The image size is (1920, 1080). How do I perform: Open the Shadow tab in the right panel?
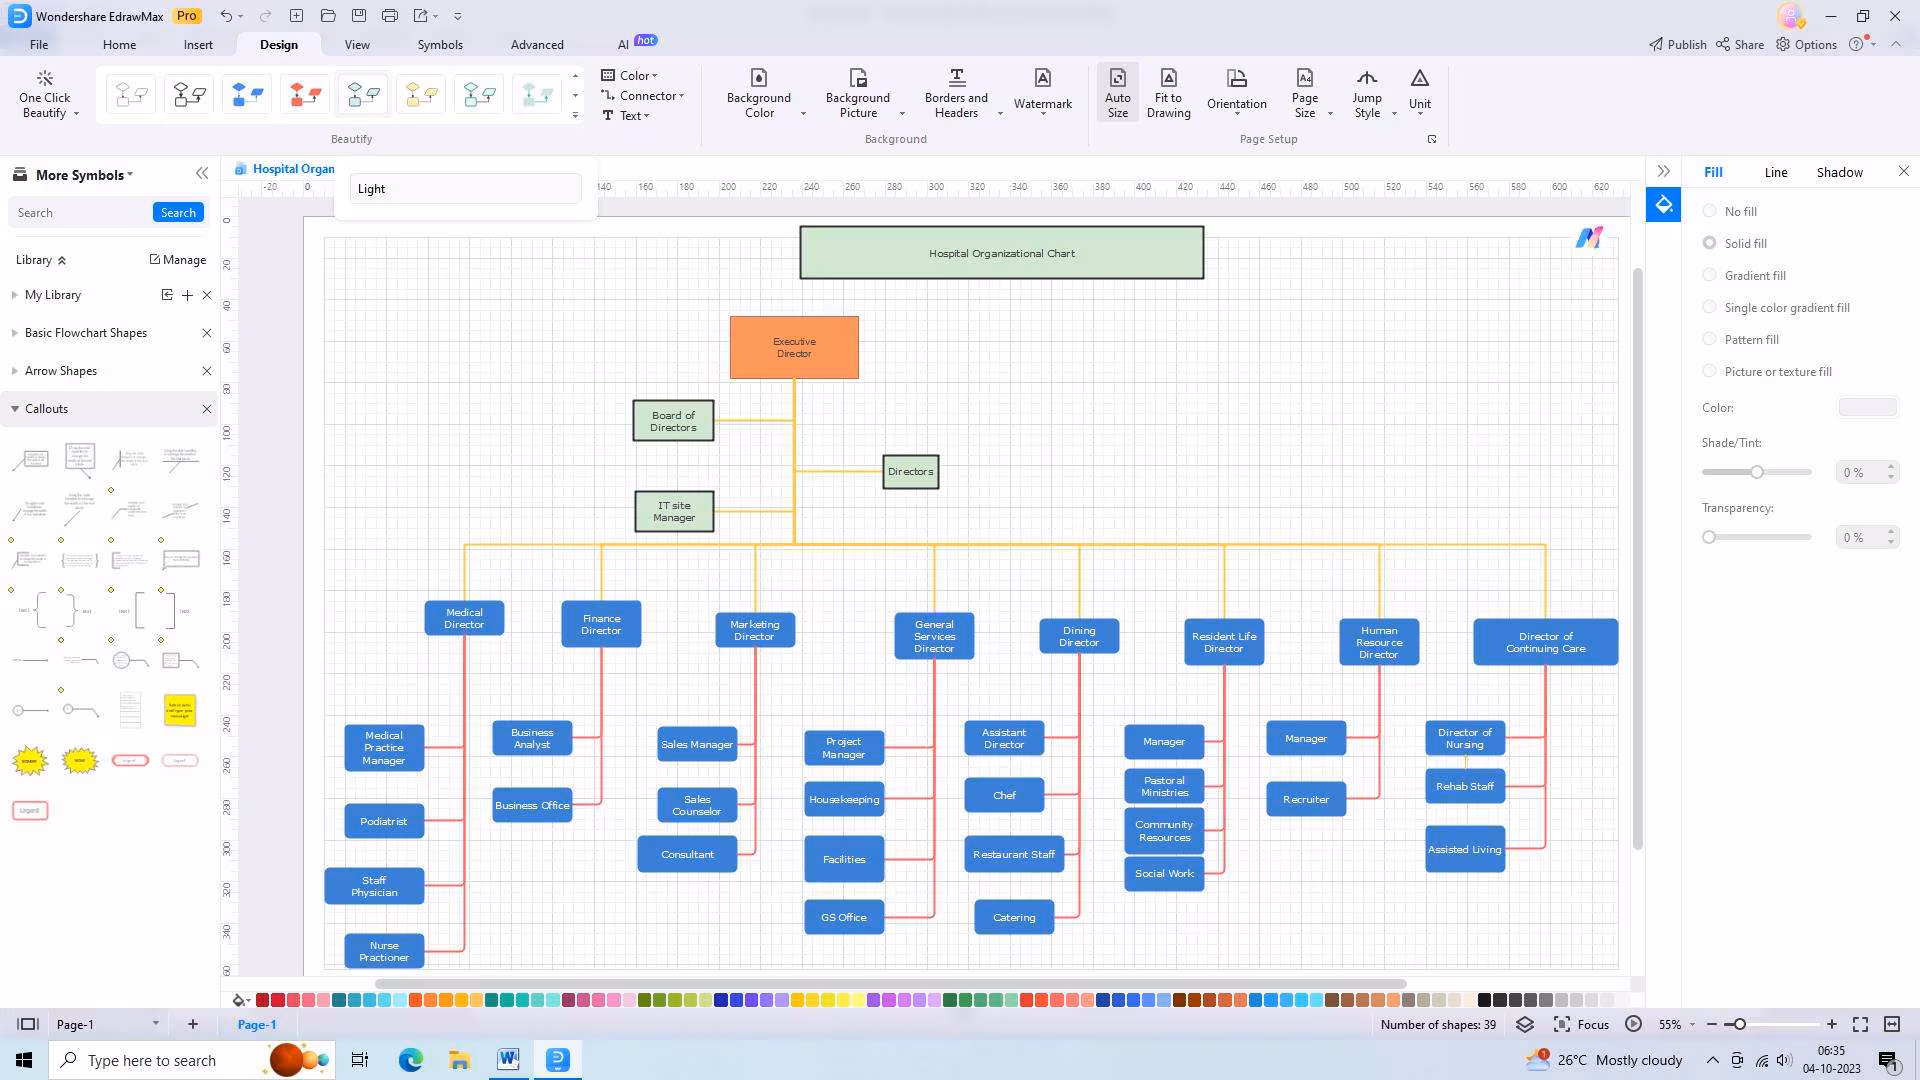tap(1839, 172)
